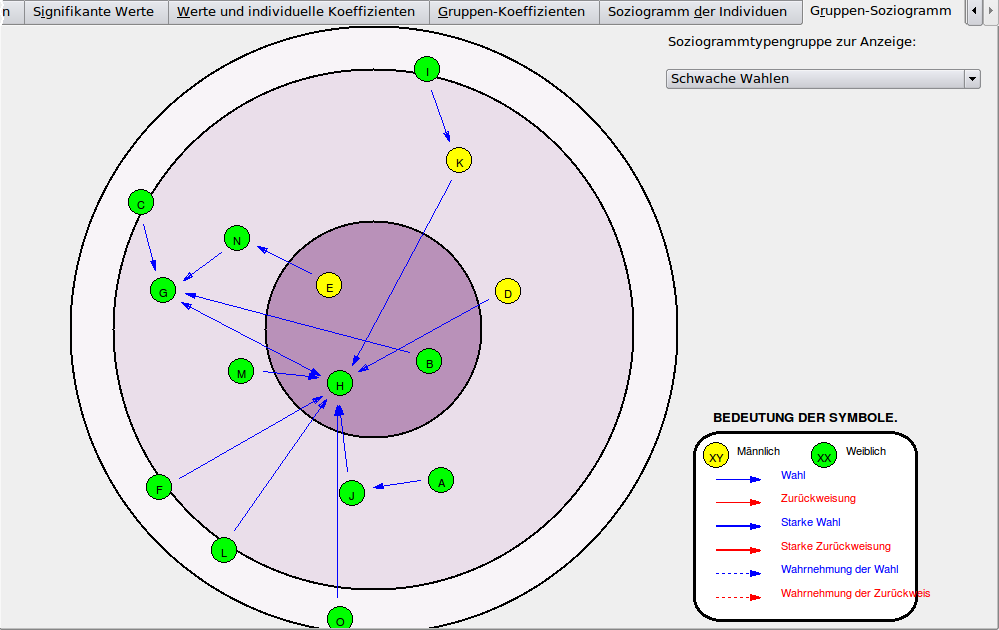Click the green node M
The image size is (999, 630).
(241, 372)
